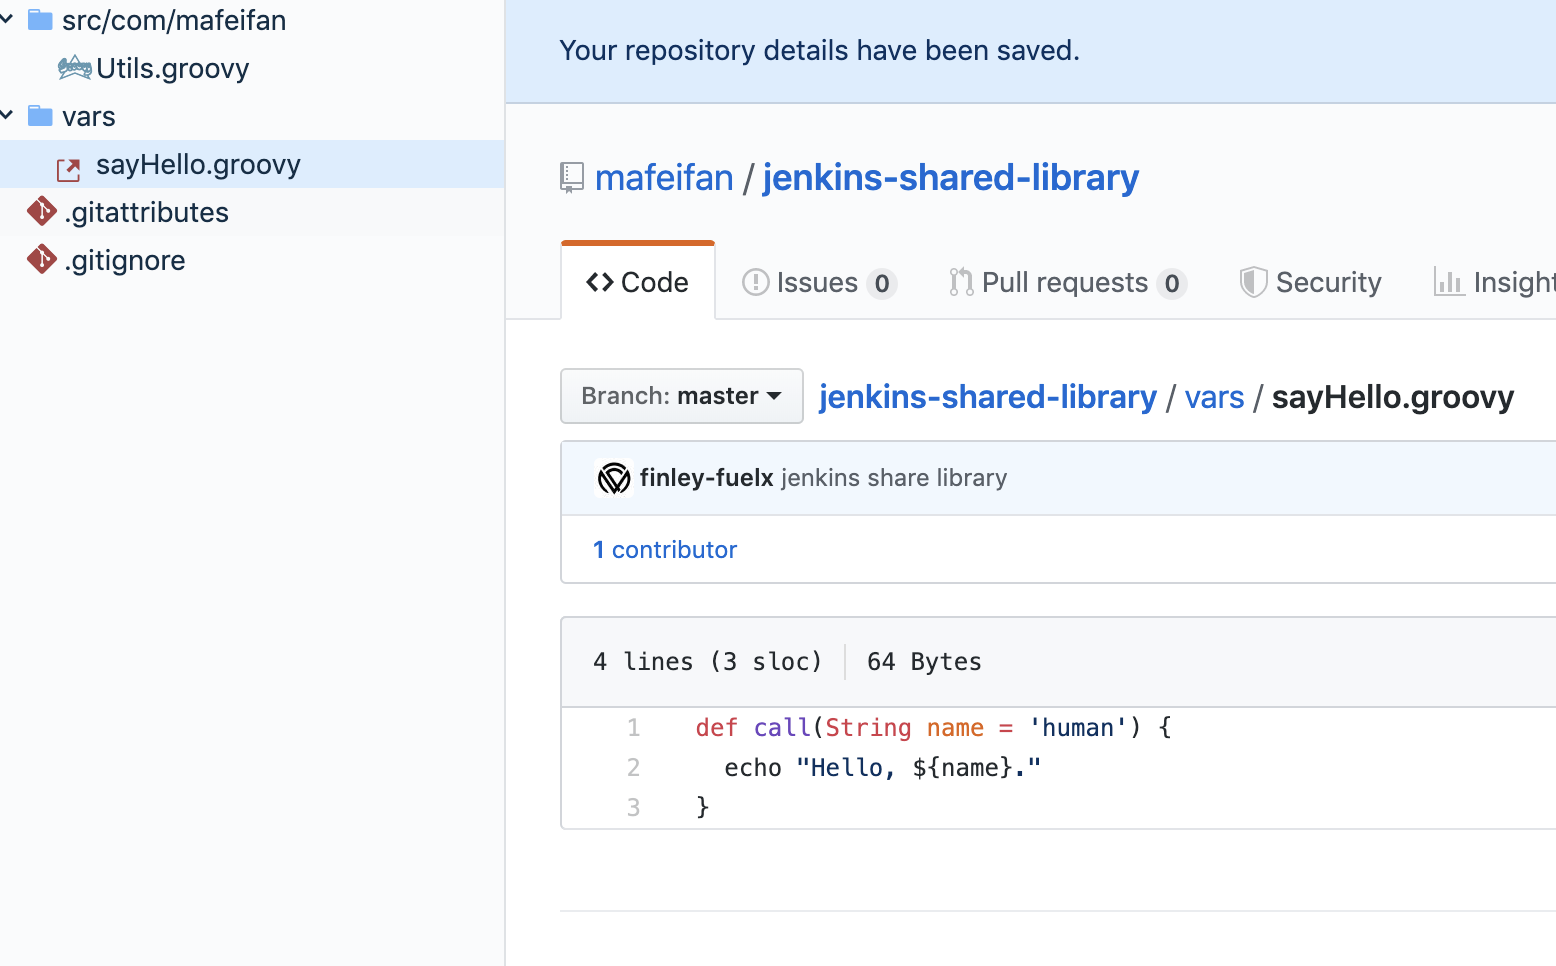
Task: Open the Security tab
Action: coord(1310,283)
